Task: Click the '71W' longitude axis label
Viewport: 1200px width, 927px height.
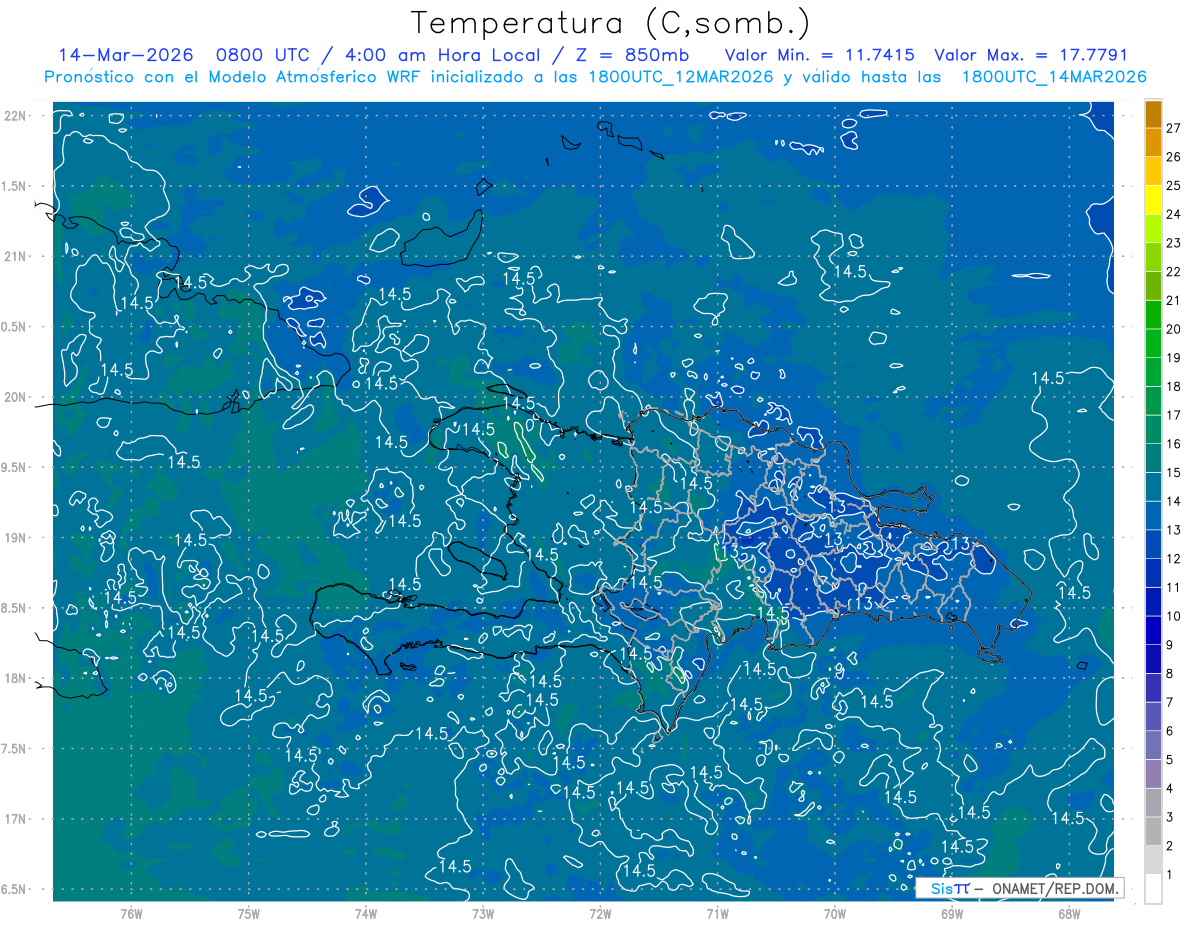Action: (717, 913)
